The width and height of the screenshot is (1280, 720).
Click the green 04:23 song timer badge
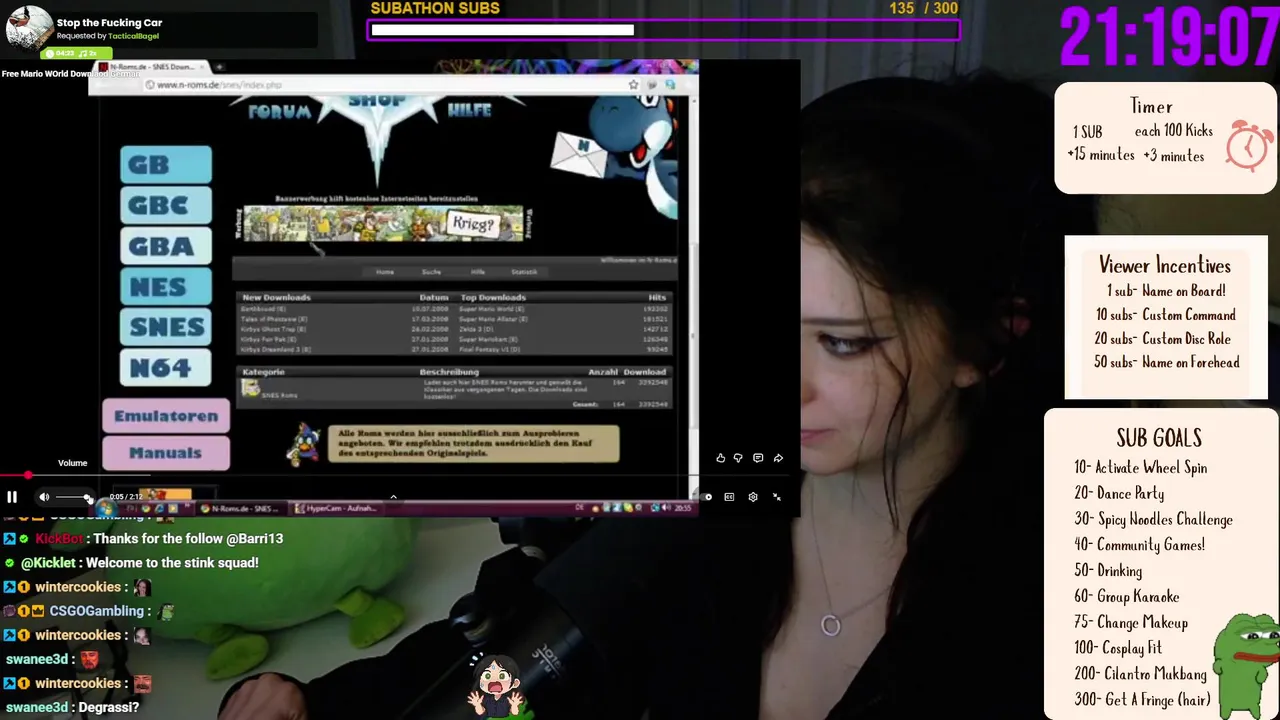(x=76, y=53)
